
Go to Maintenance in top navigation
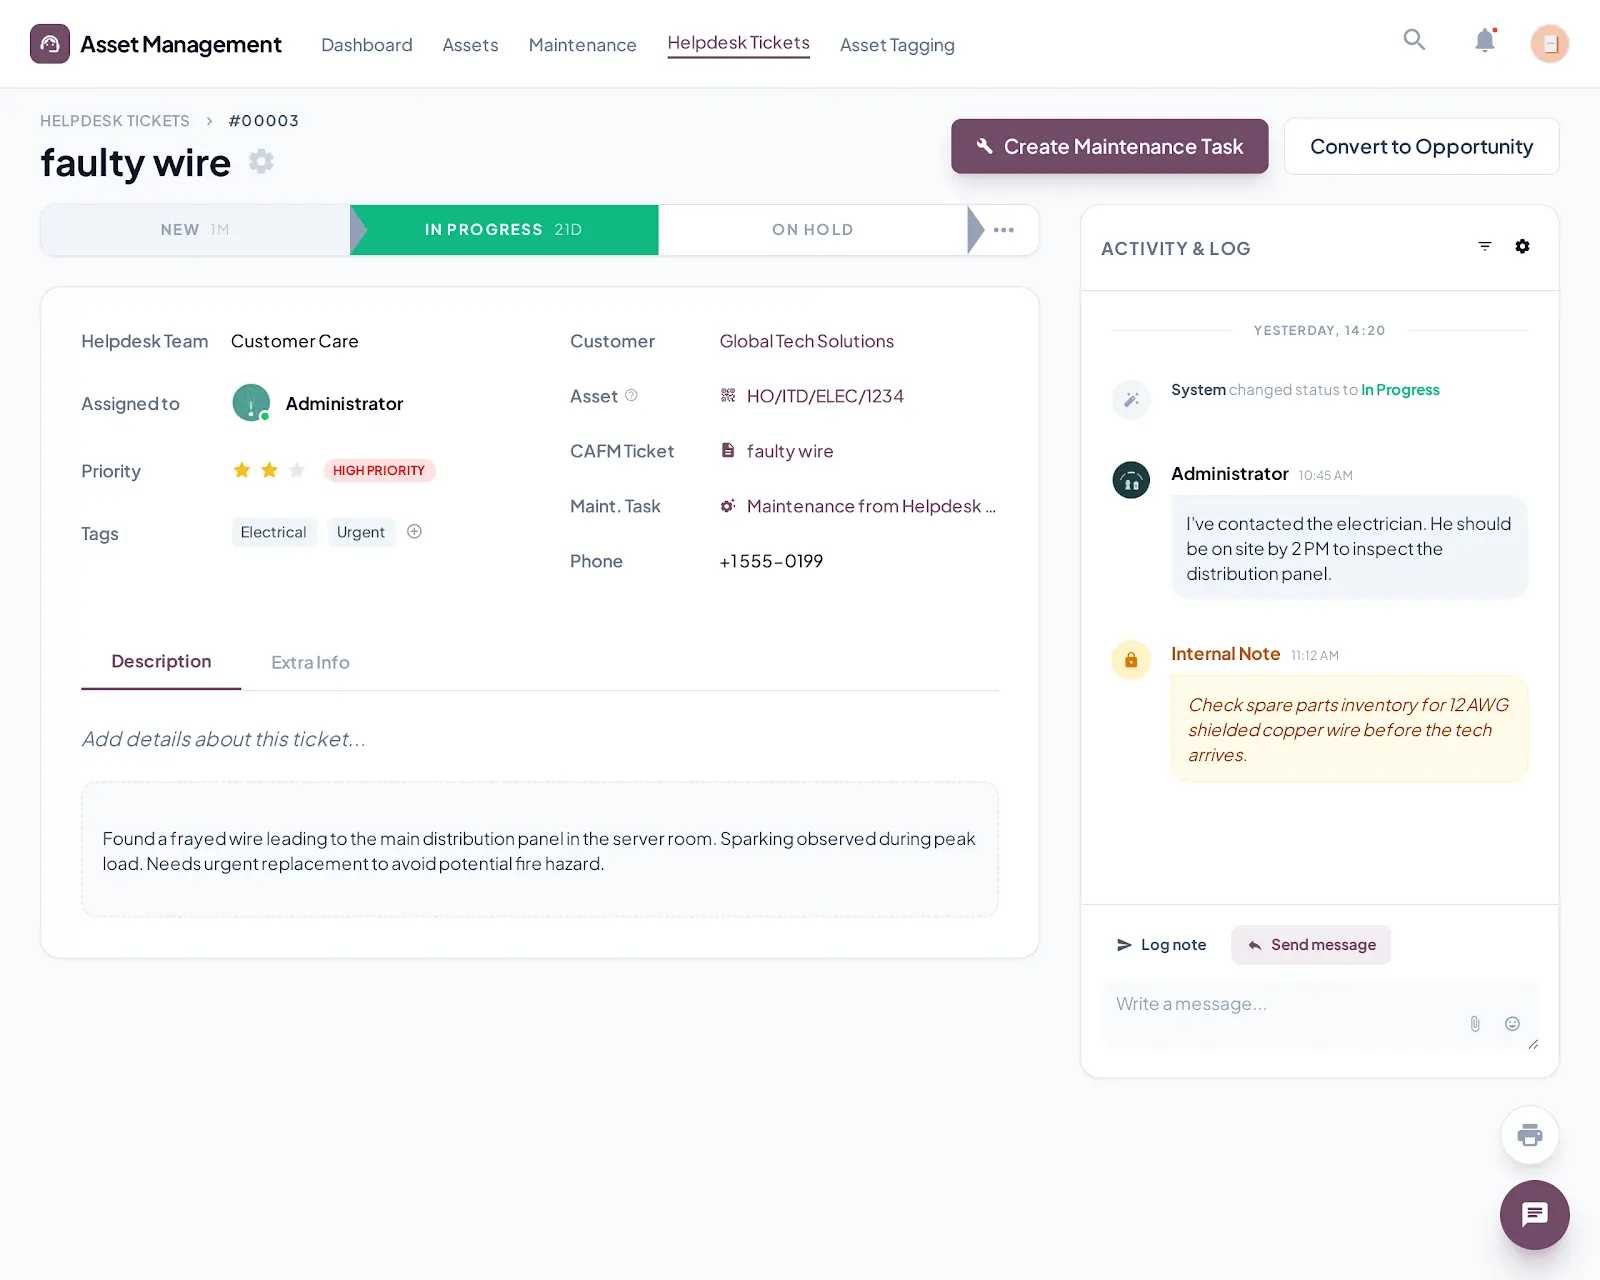point(582,45)
